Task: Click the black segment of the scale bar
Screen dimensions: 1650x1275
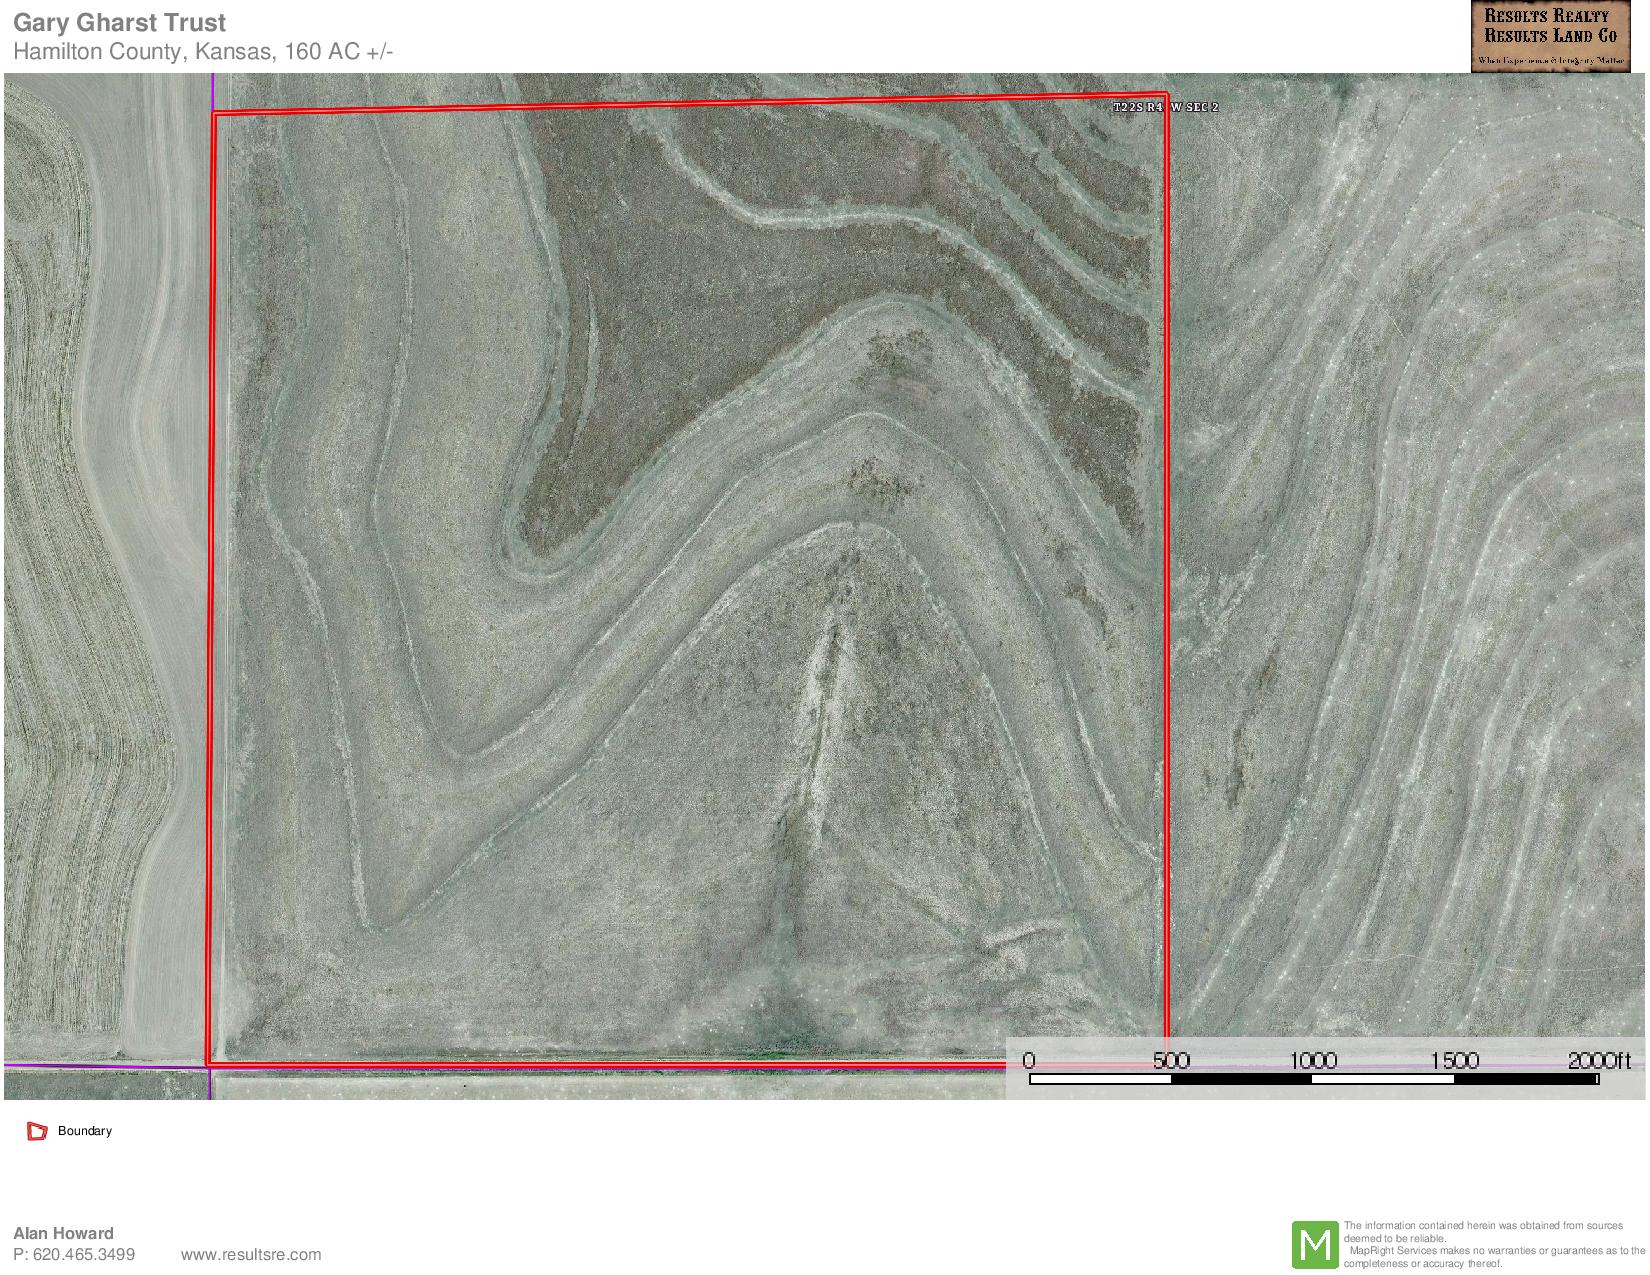Action: click(x=1240, y=1080)
